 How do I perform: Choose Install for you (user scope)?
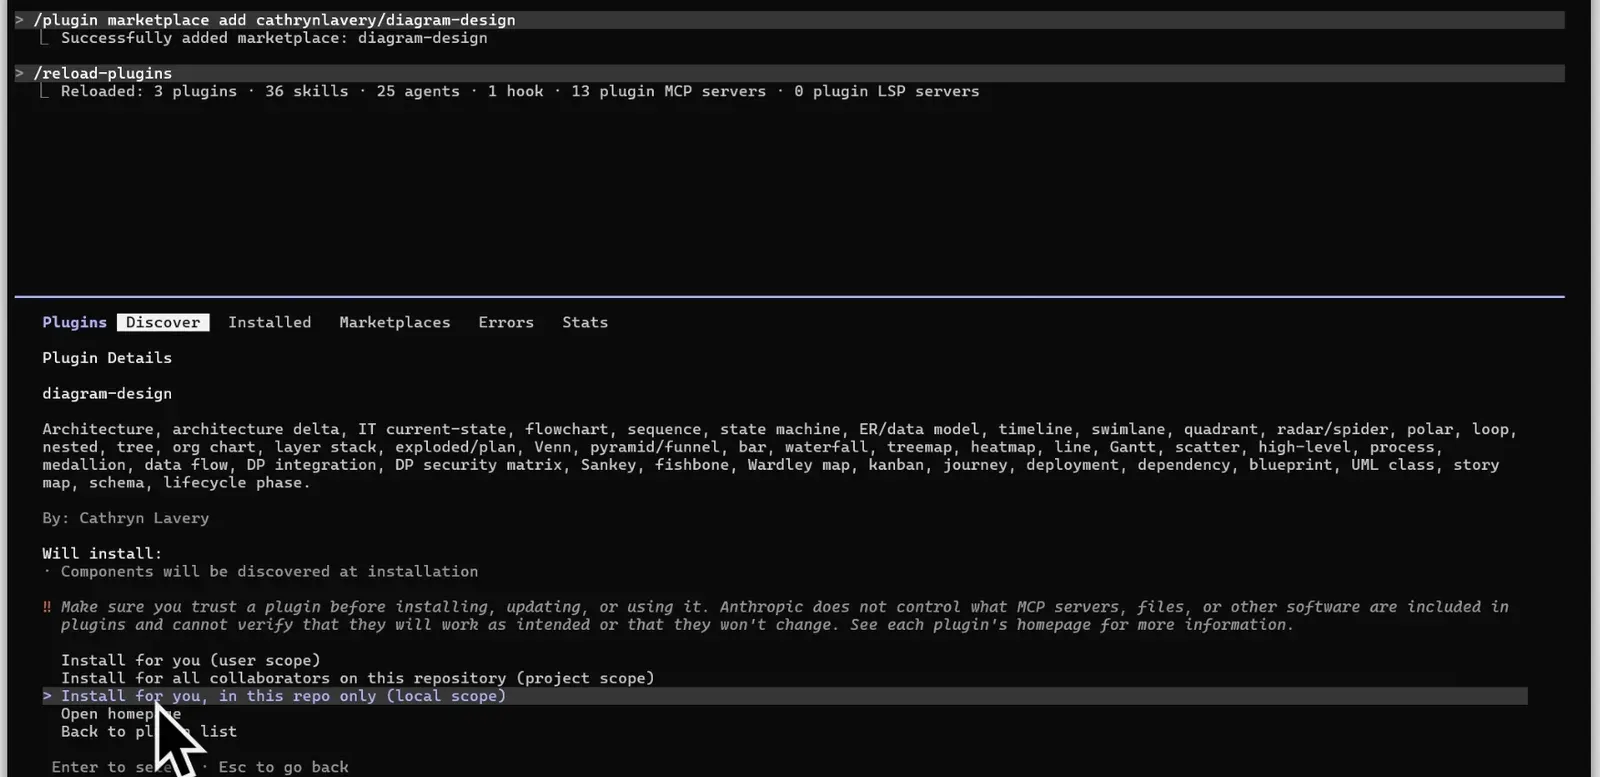click(x=190, y=660)
